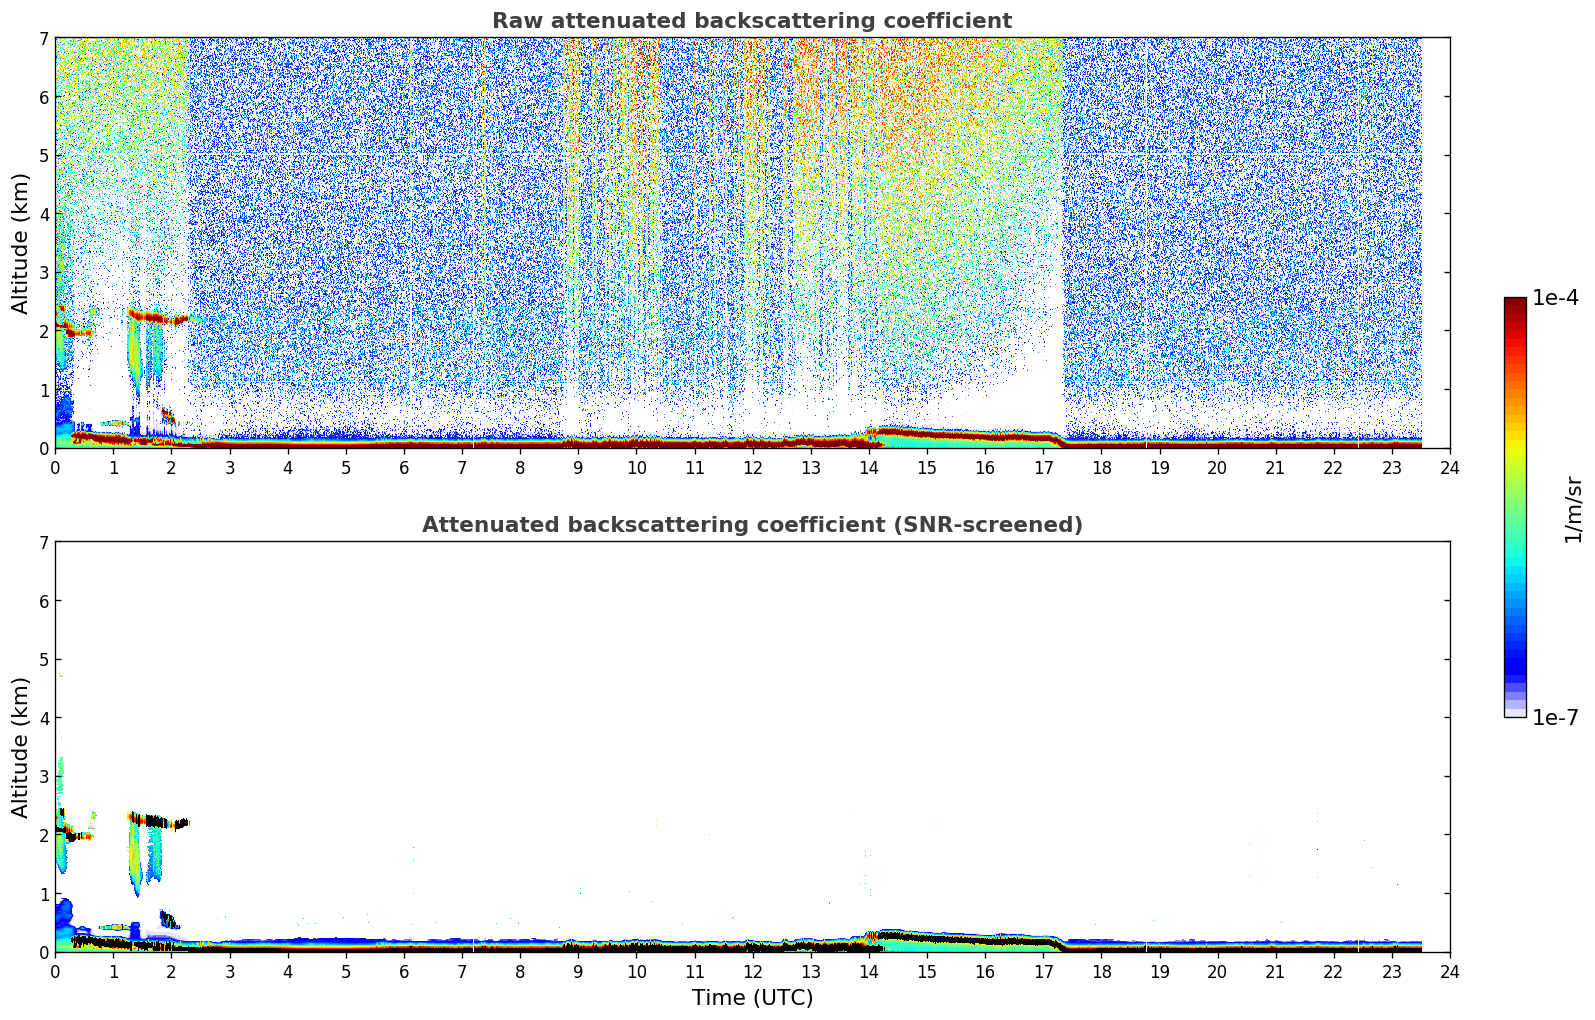
Task: Click hour 0 tick label under top plot
Action: [x=55, y=468]
